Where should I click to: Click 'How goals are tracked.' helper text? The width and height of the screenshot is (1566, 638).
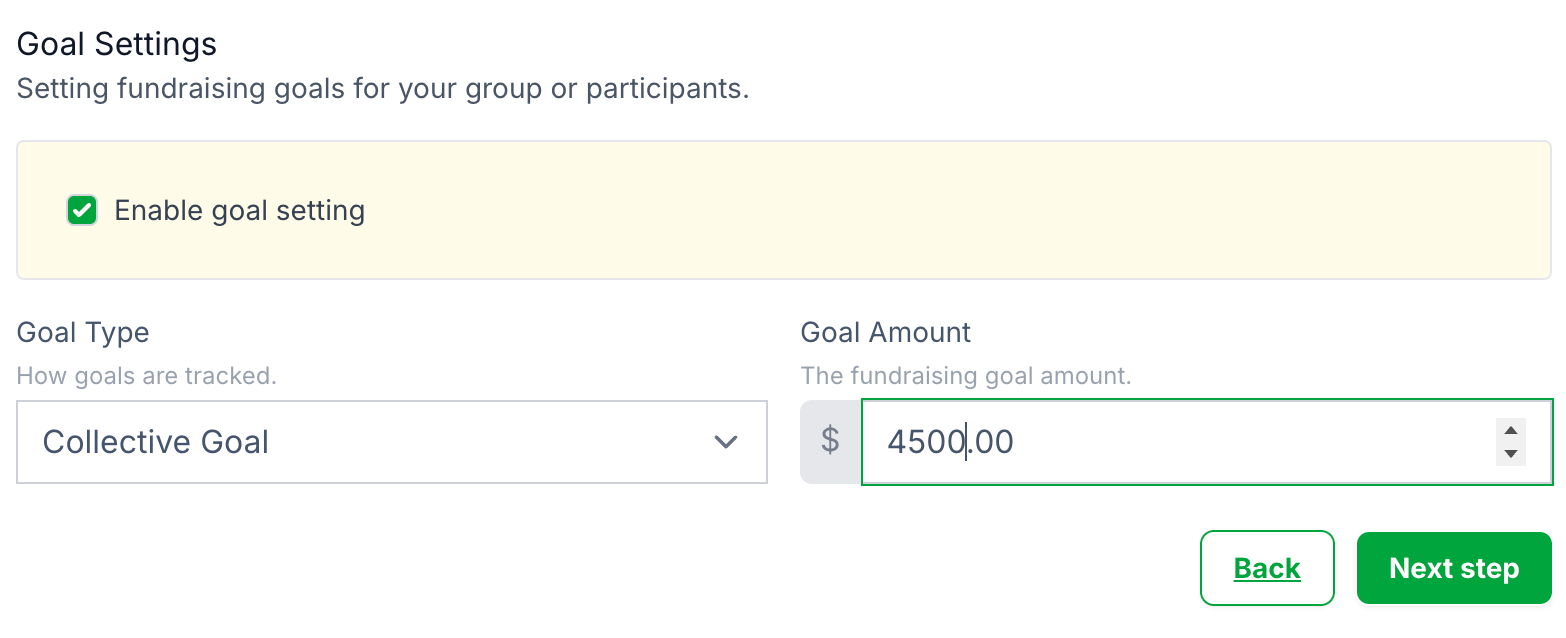point(147,377)
